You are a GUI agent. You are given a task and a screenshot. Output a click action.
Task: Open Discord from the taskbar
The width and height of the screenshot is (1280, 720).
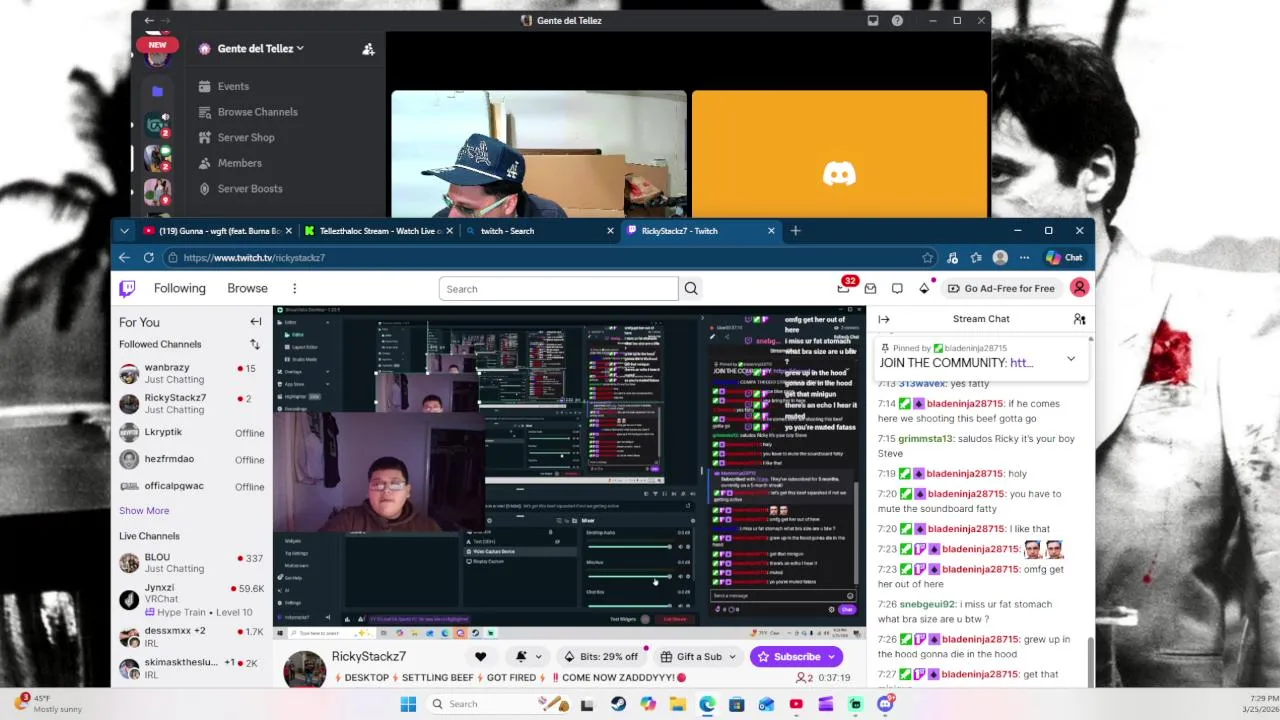[885, 704]
